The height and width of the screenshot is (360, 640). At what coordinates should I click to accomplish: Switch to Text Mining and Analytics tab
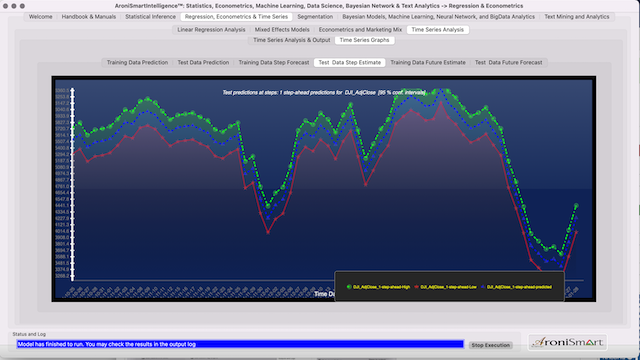pyautogui.click(x=577, y=17)
